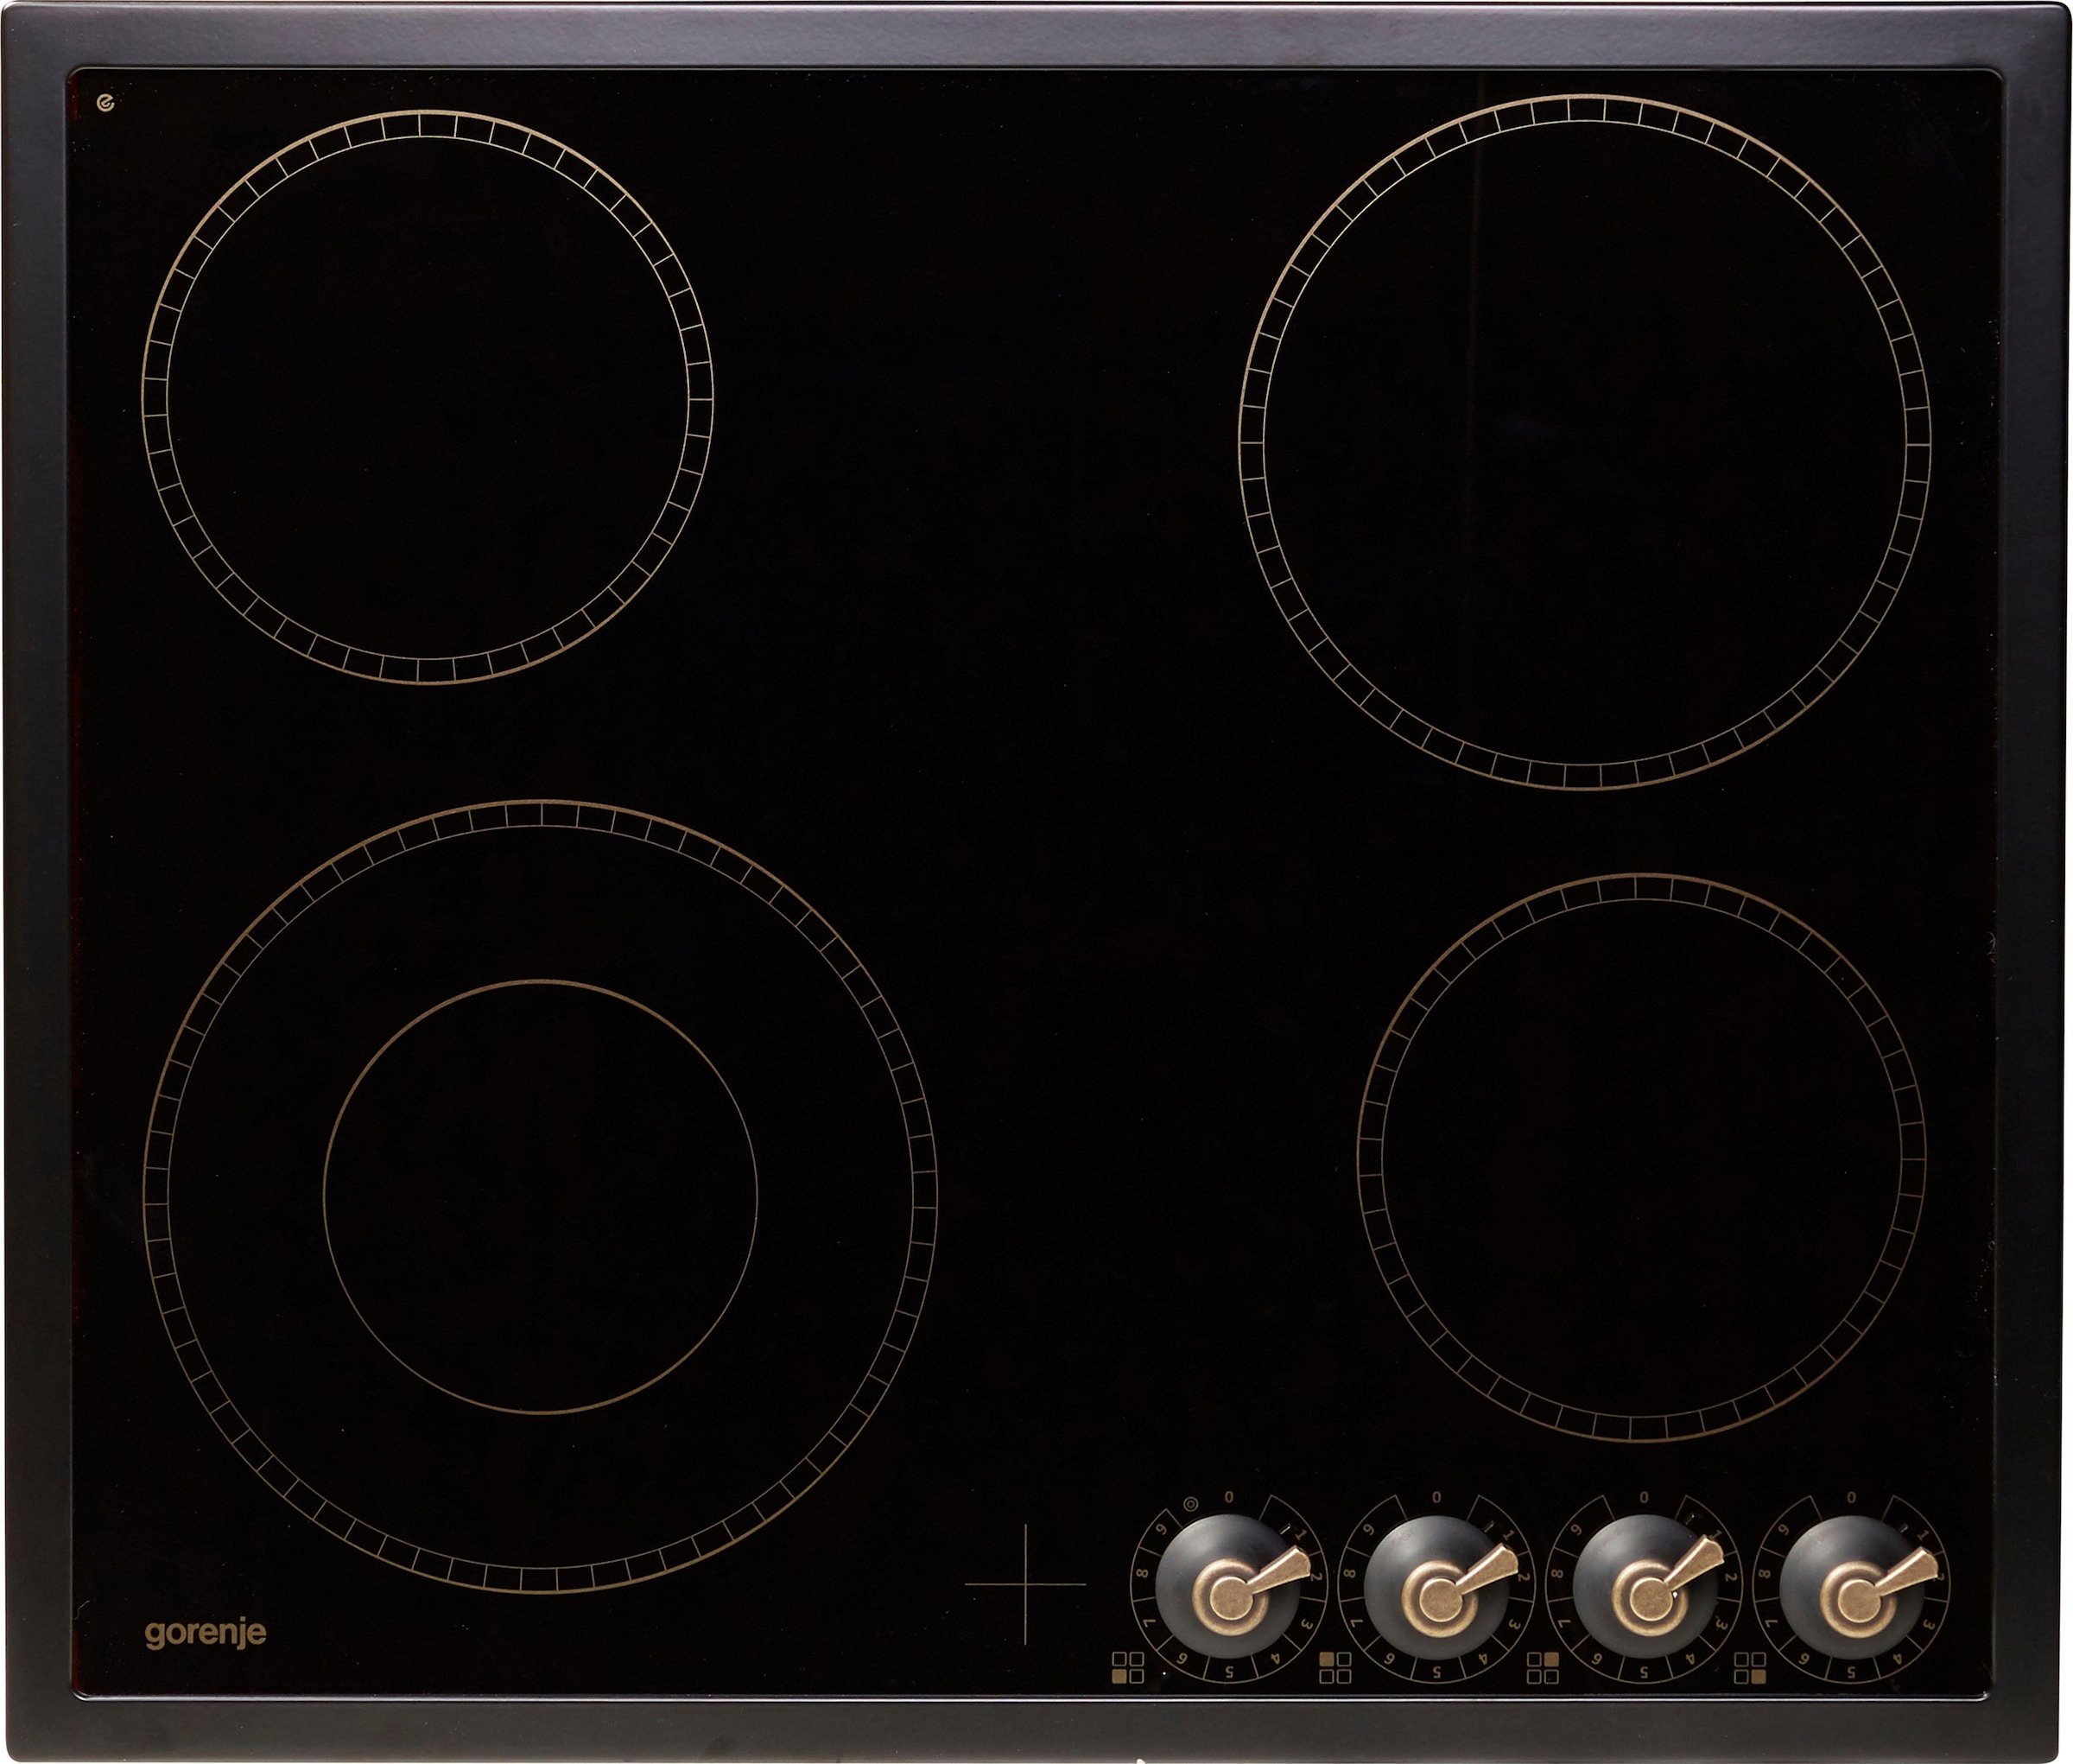Select the '0' marking above the third knob
Screen dimensions: 2073x1764
click(1643, 1498)
